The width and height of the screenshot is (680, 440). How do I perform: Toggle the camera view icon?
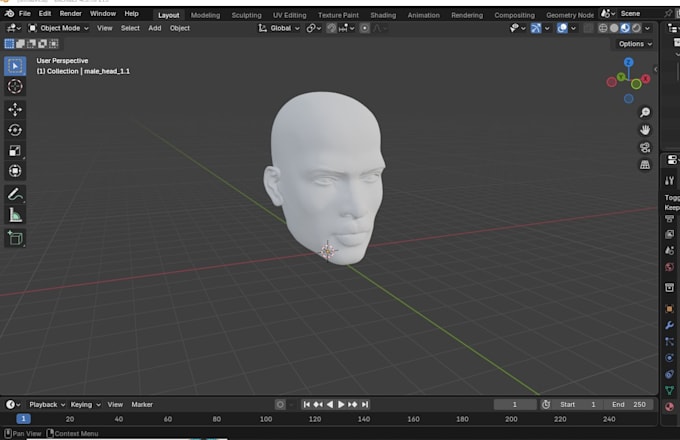coord(645,147)
